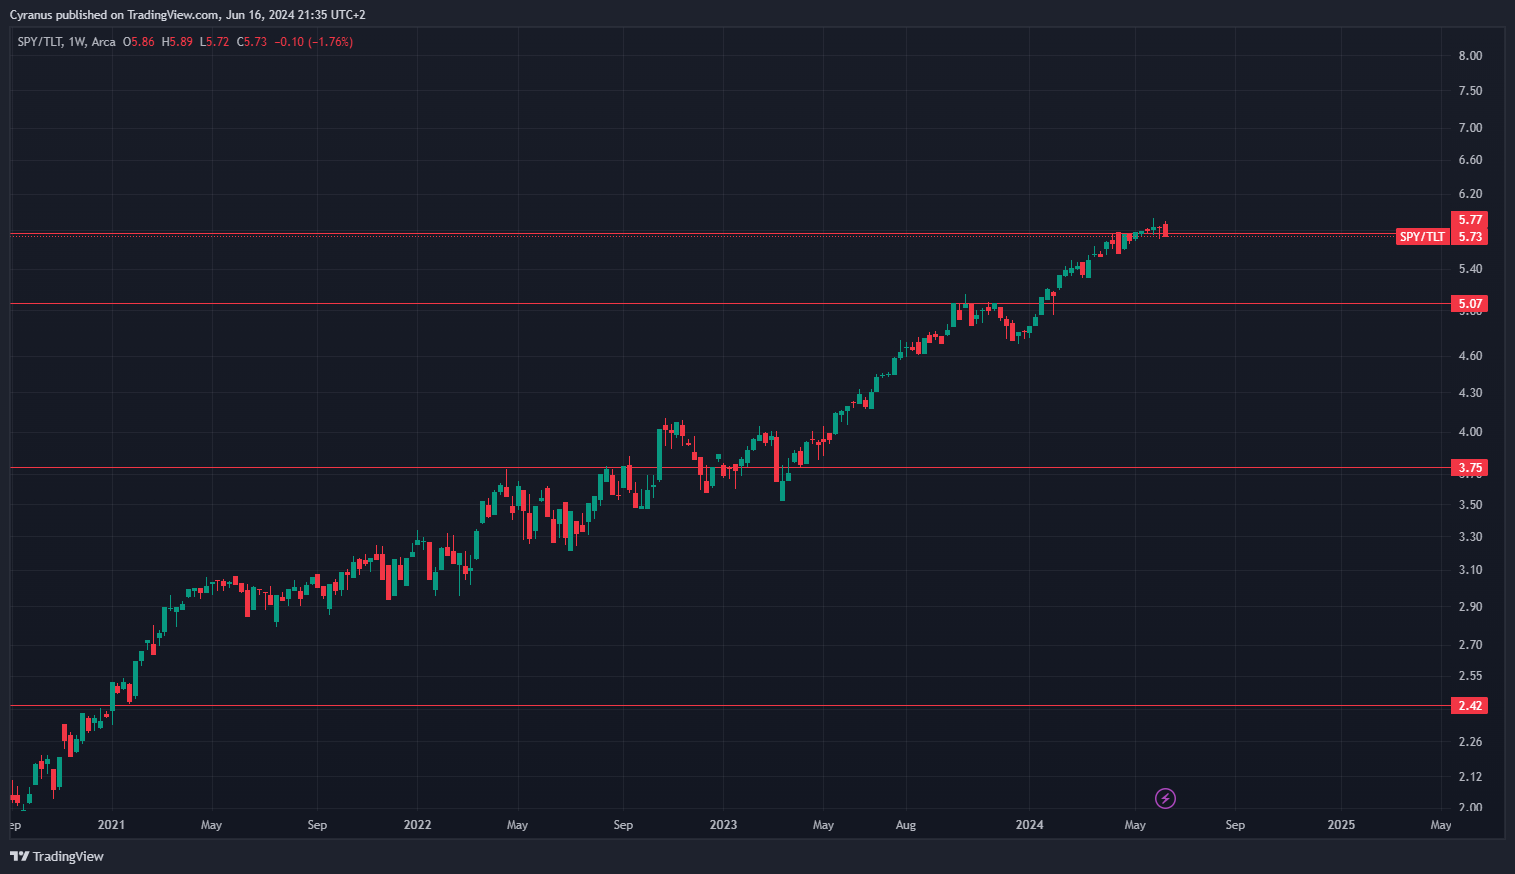Screen dimensions: 1515x874
Task: Select the horizontal line at 3.75
Action: click(730, 467)
